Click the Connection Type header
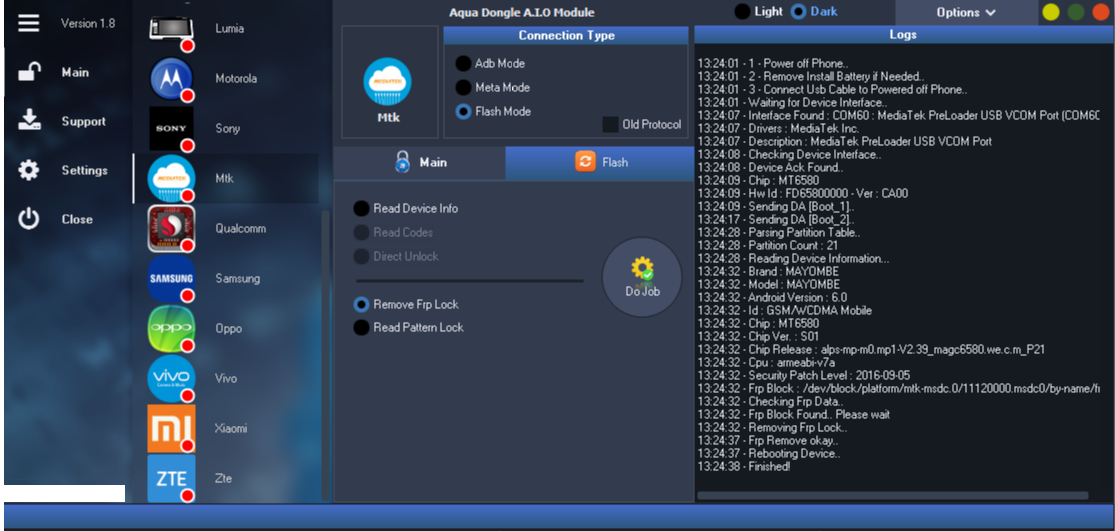 tap(566, 36)
